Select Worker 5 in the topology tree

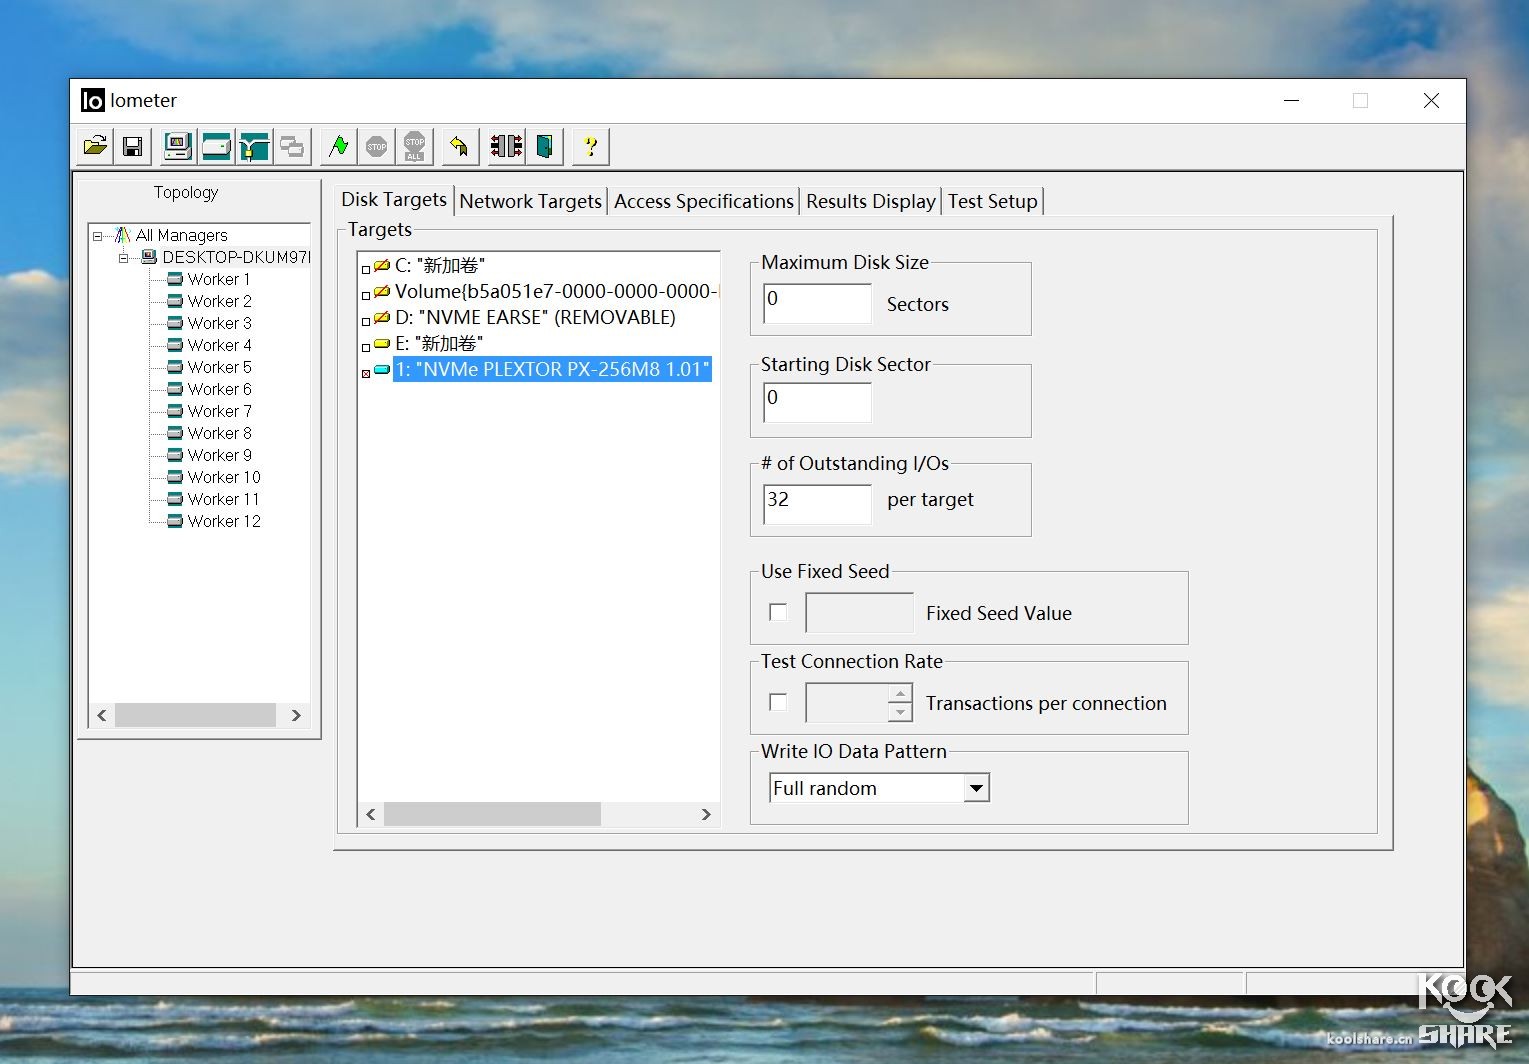[219, 367]
